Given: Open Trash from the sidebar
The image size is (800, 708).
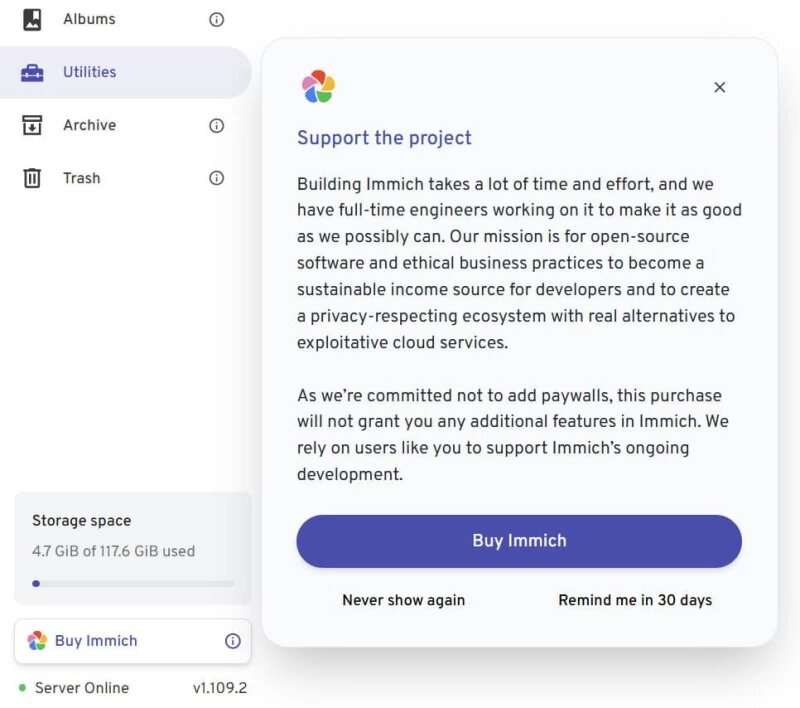Looking at the screenshot, I should pyautogui.click(x=81, y=178).
